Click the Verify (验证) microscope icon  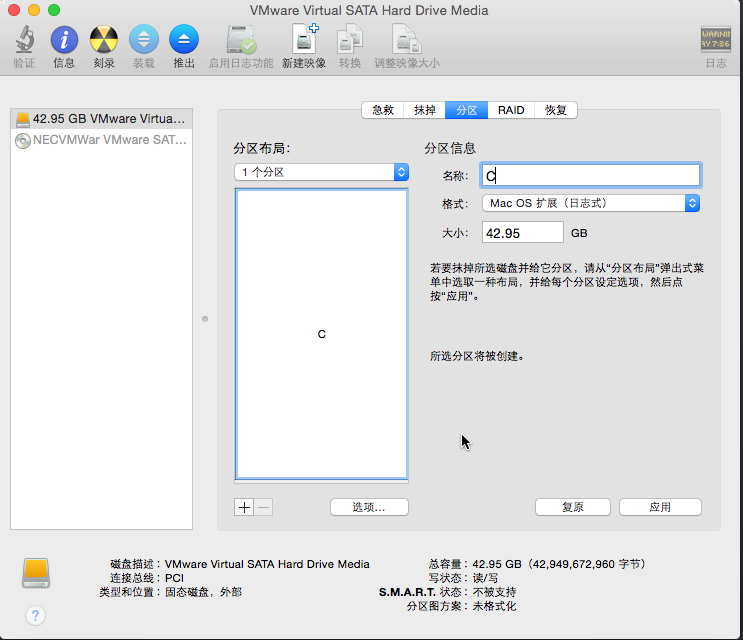(24, 39)
